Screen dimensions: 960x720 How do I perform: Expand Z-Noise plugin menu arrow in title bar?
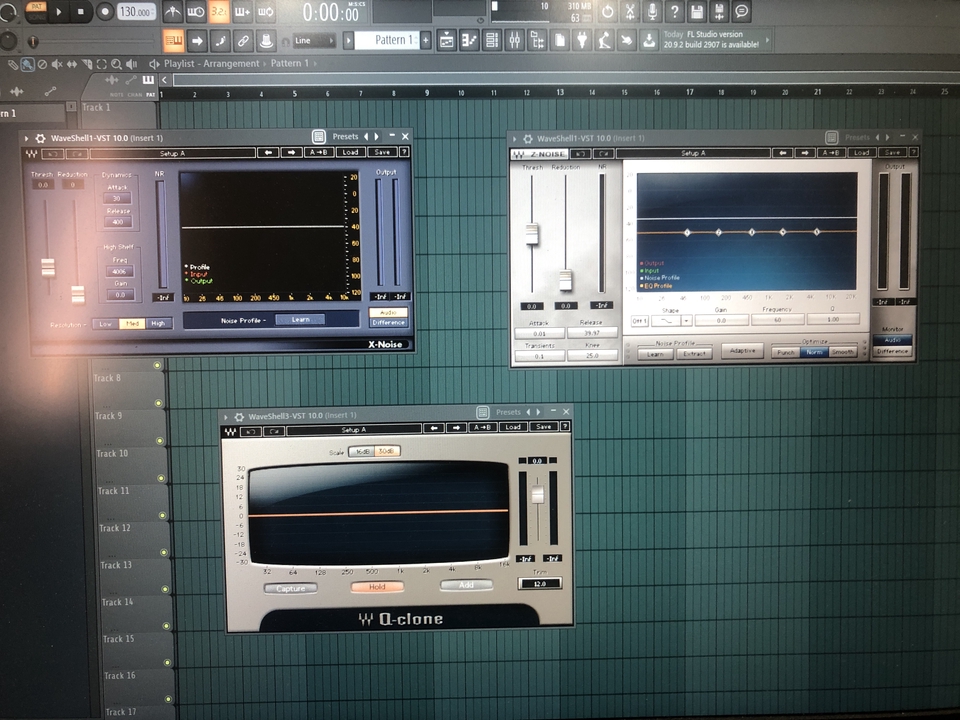coord(515,139)
